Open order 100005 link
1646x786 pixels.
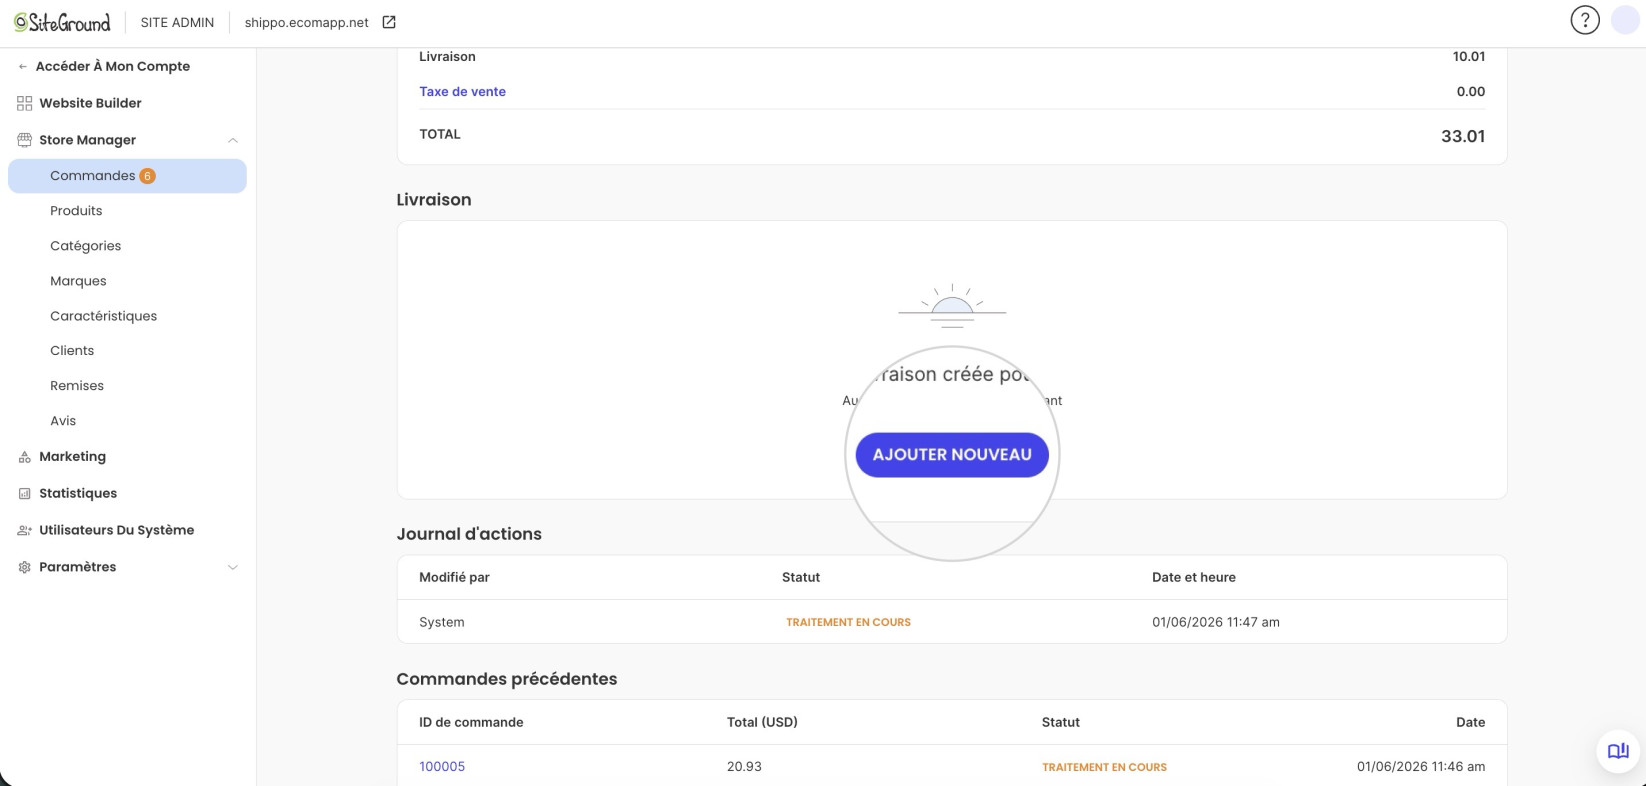[442, 767]
